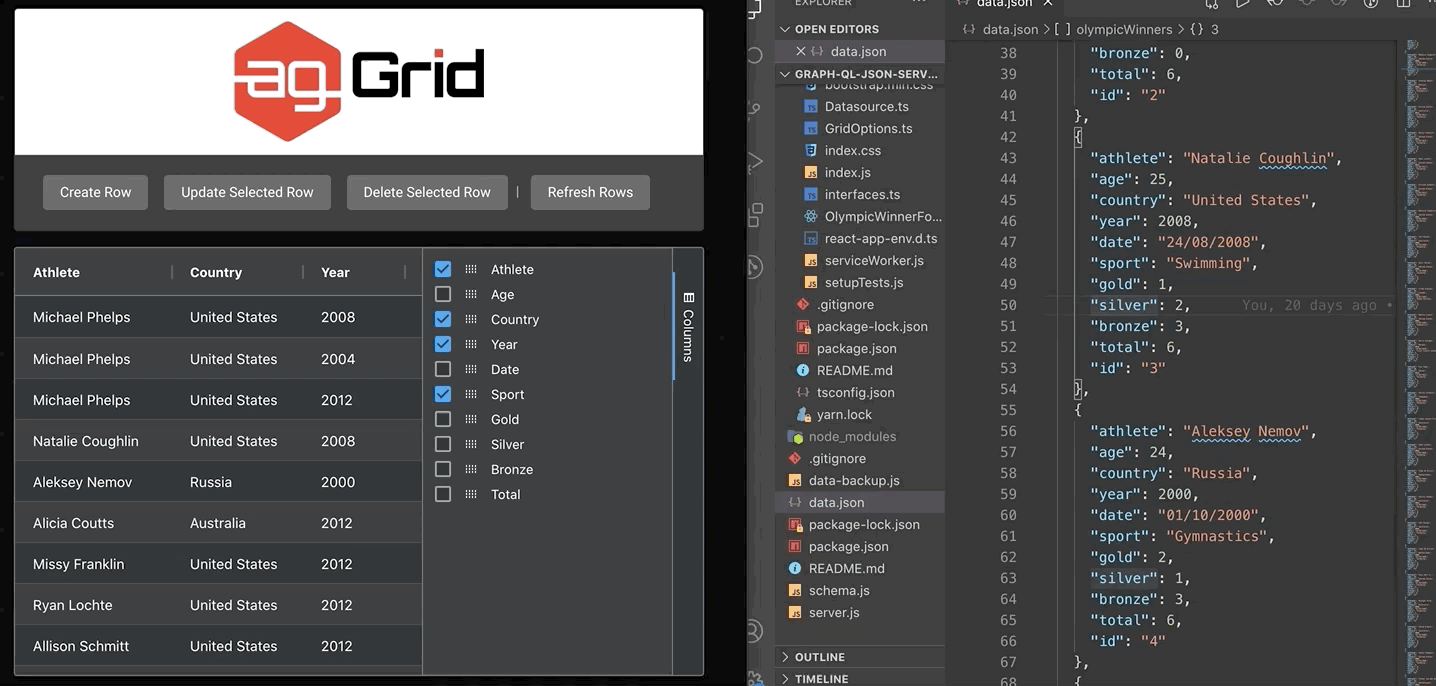Expand the Timeline section
Screen dimensions: 1436x686
(860, 679)
